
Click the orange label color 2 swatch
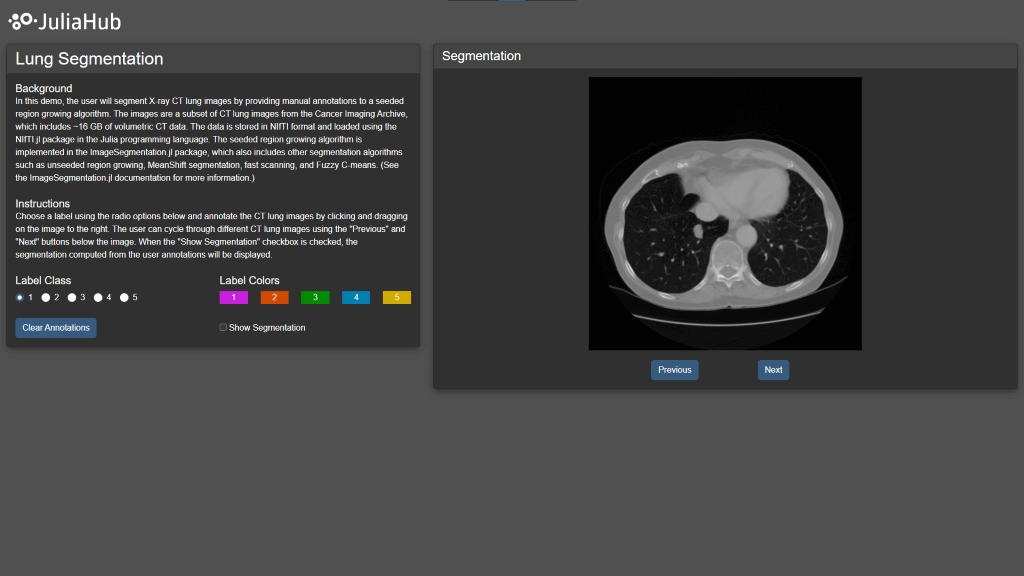click(x=274, y=297)
